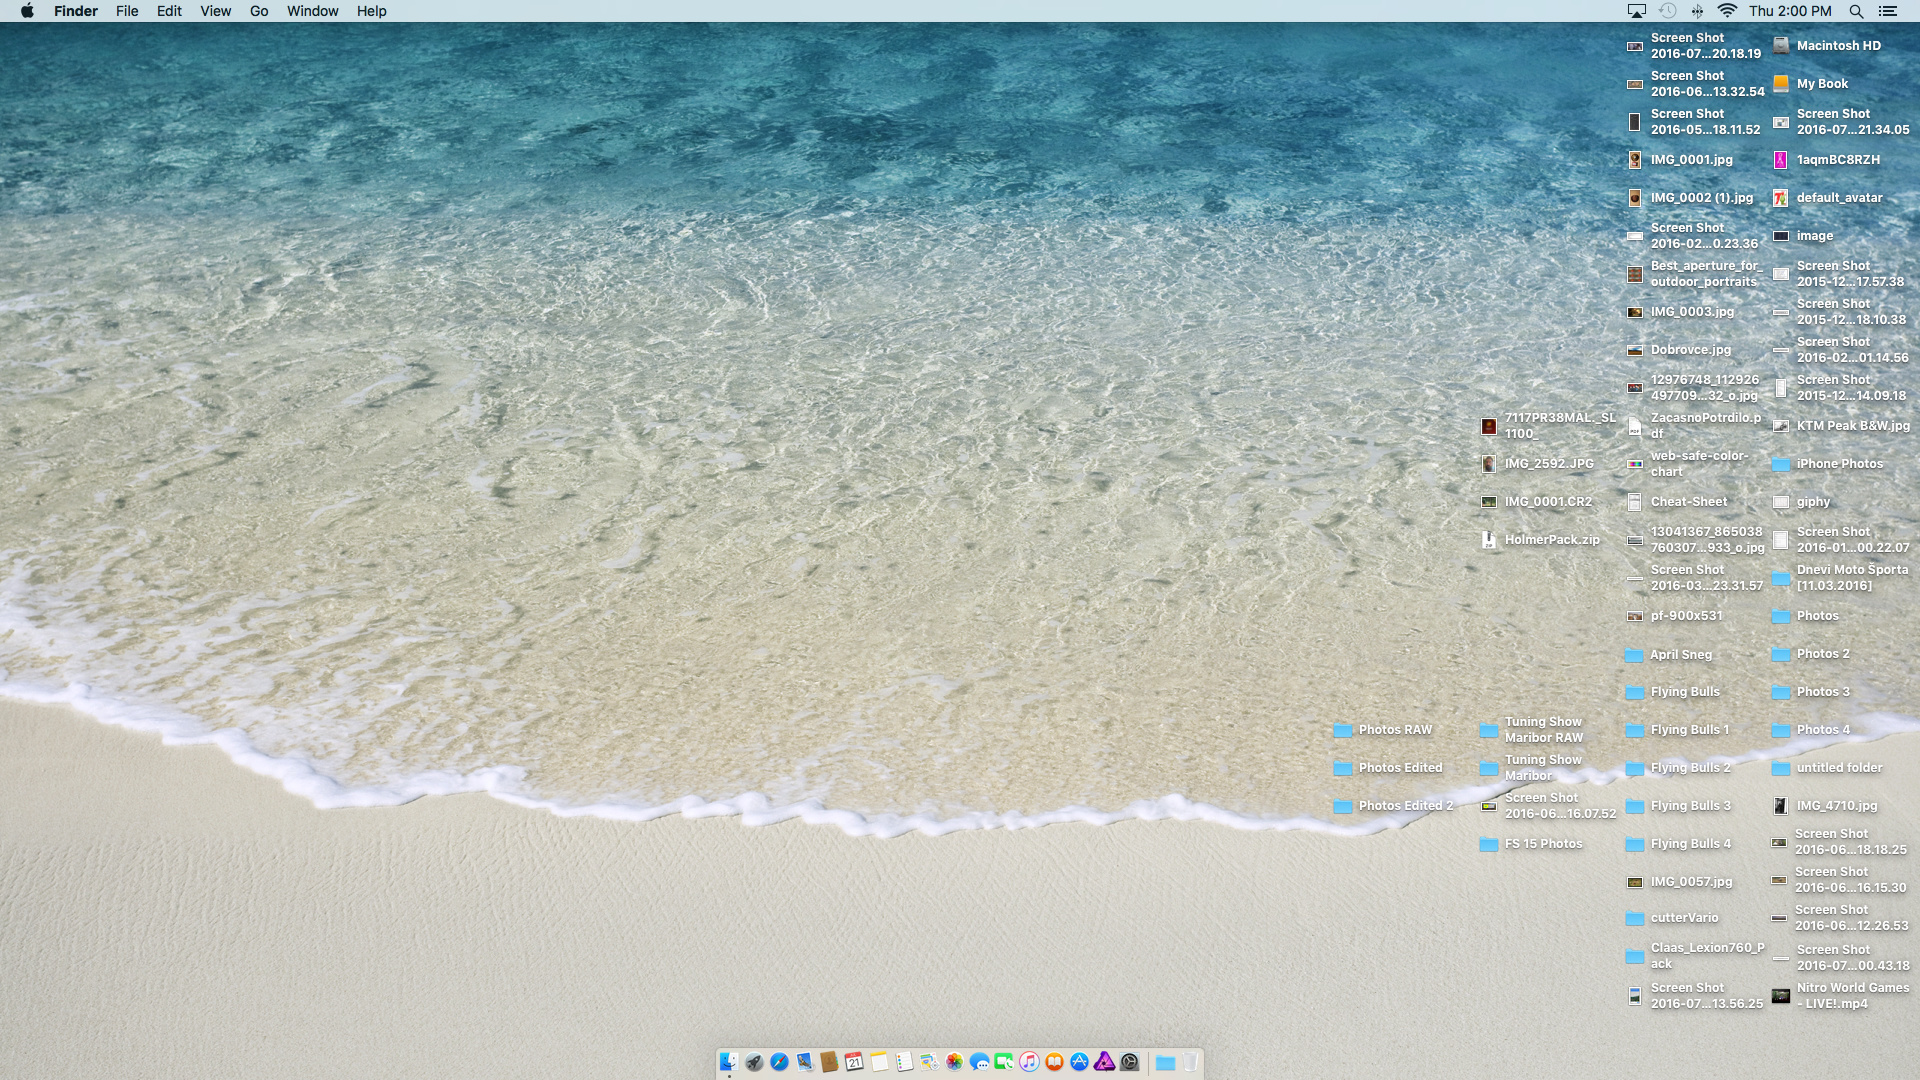The width and height of the screenshot is (1920, 1080).
Task: Select the Photos RAW folder
Action: [1343, 730]
